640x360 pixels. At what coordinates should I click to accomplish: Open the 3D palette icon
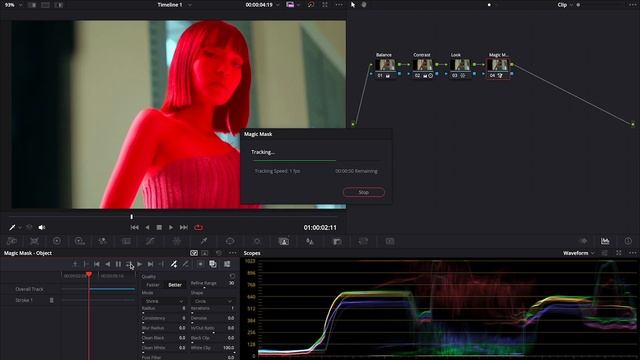(390, 241)
